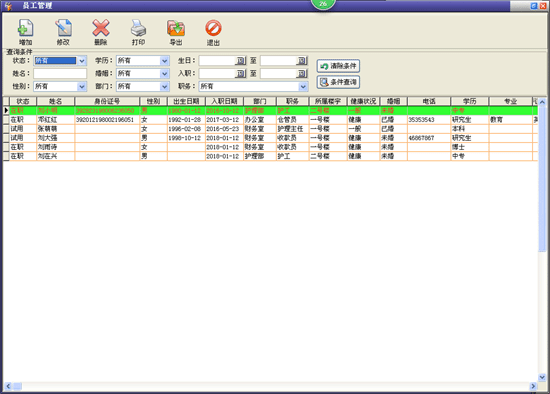Click the 清除条件 button

338,66
